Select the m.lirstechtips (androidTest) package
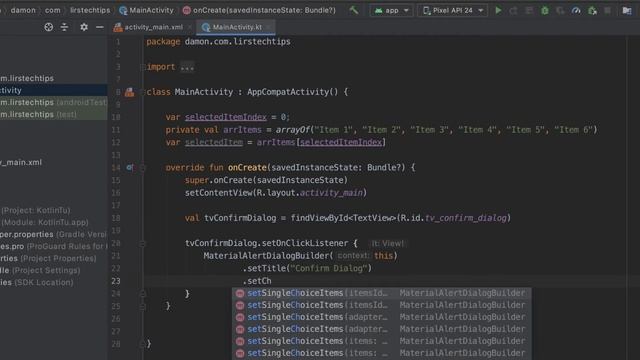Screen dimensions: 640x360 pyautogui.click(x=53, y=102)
